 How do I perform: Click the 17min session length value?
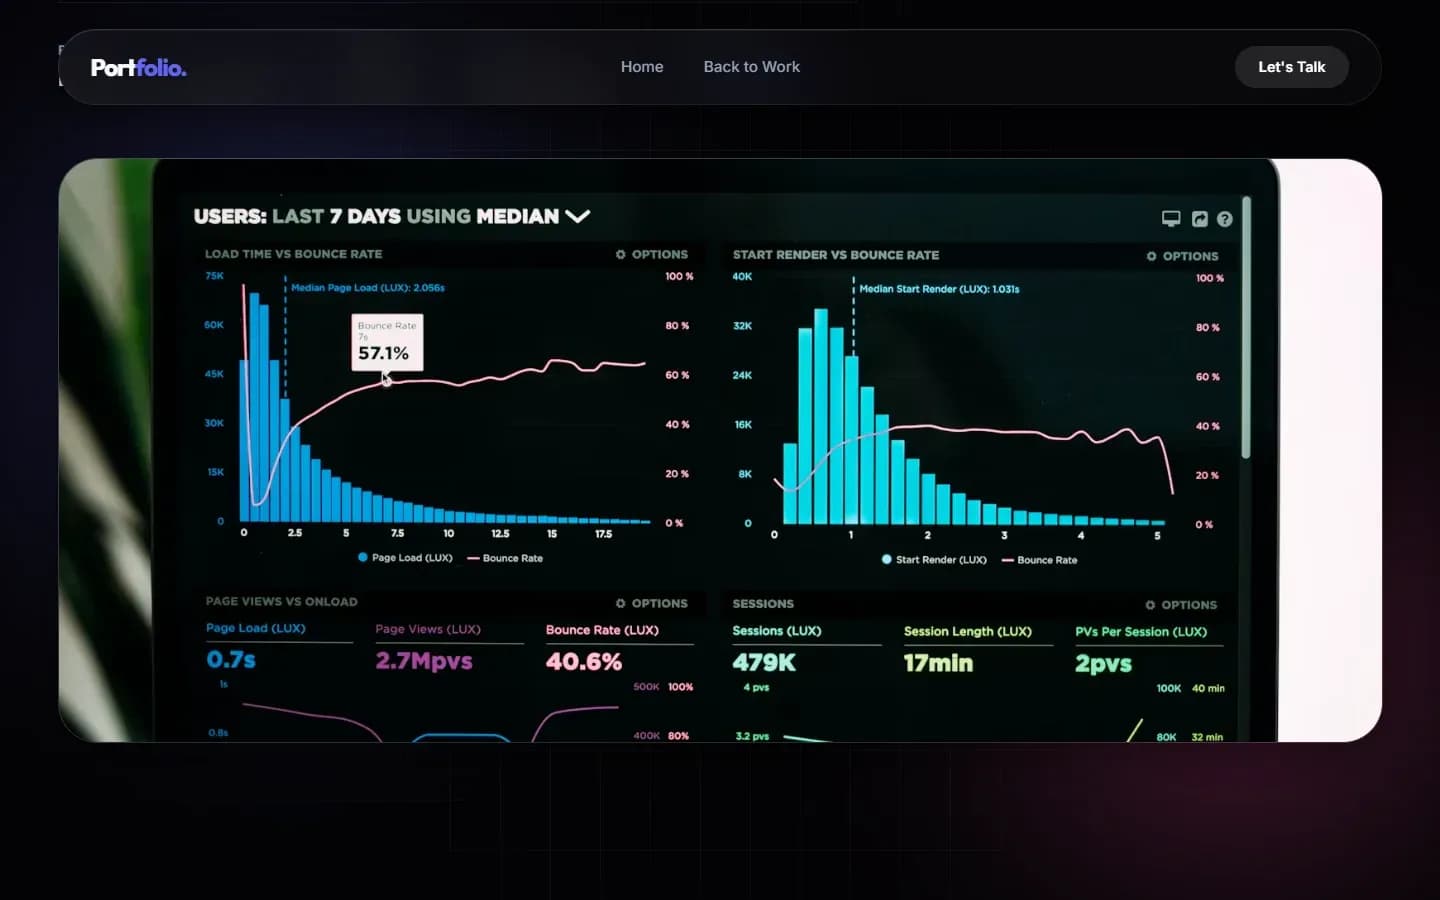coord(938,663)
